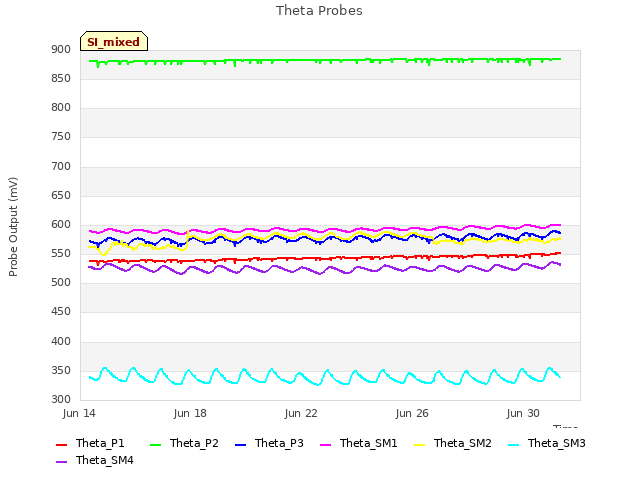
Task: Click the yellow Theta_SM2 legend swatch
Action: 420,444
